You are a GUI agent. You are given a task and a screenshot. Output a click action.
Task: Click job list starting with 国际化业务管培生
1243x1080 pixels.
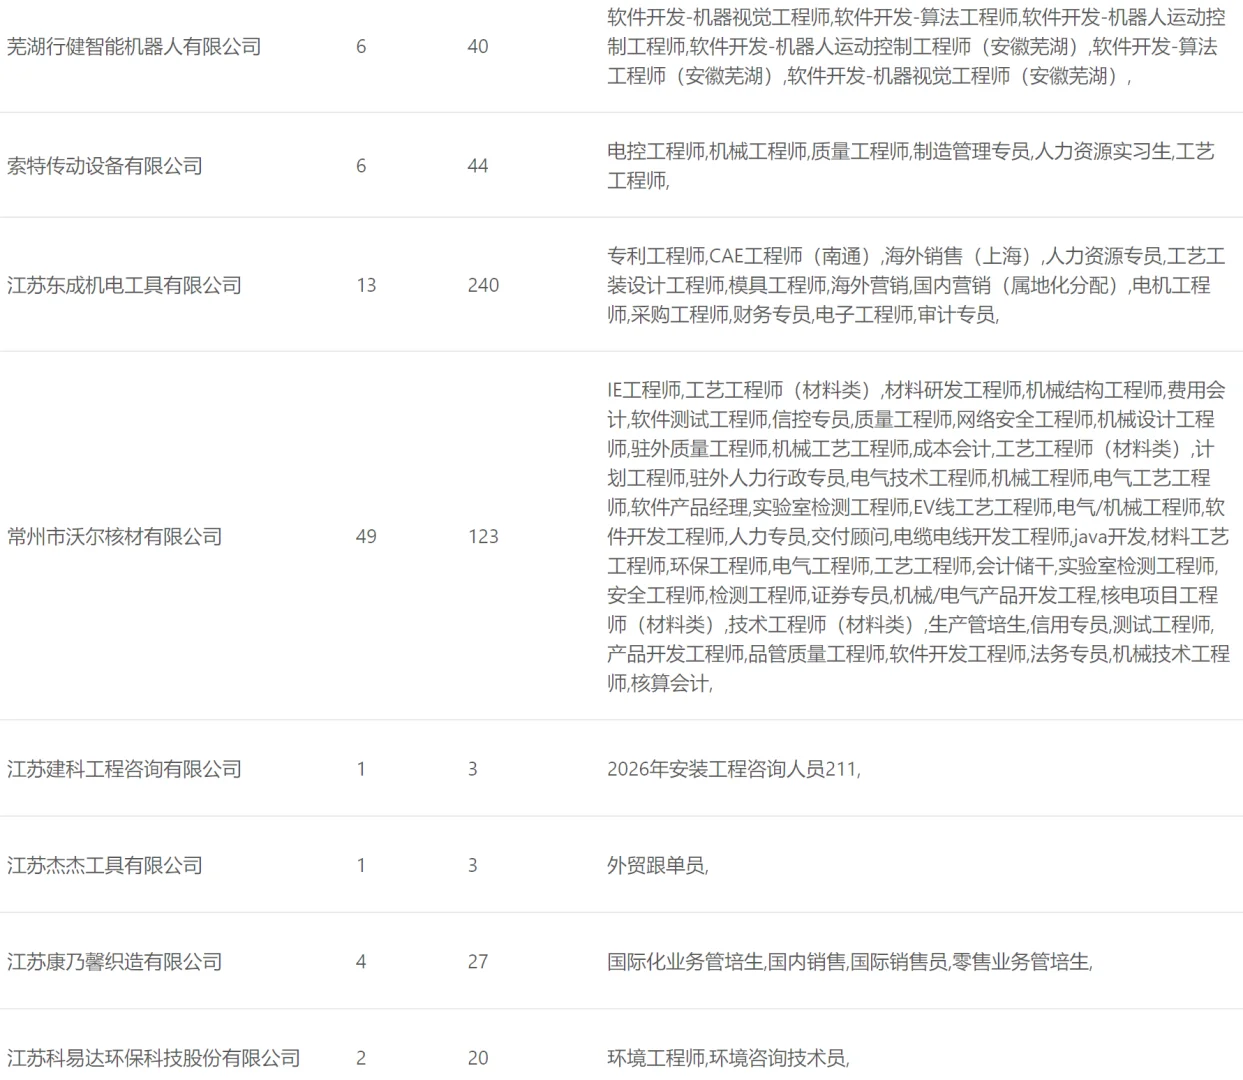click(849, 962)
